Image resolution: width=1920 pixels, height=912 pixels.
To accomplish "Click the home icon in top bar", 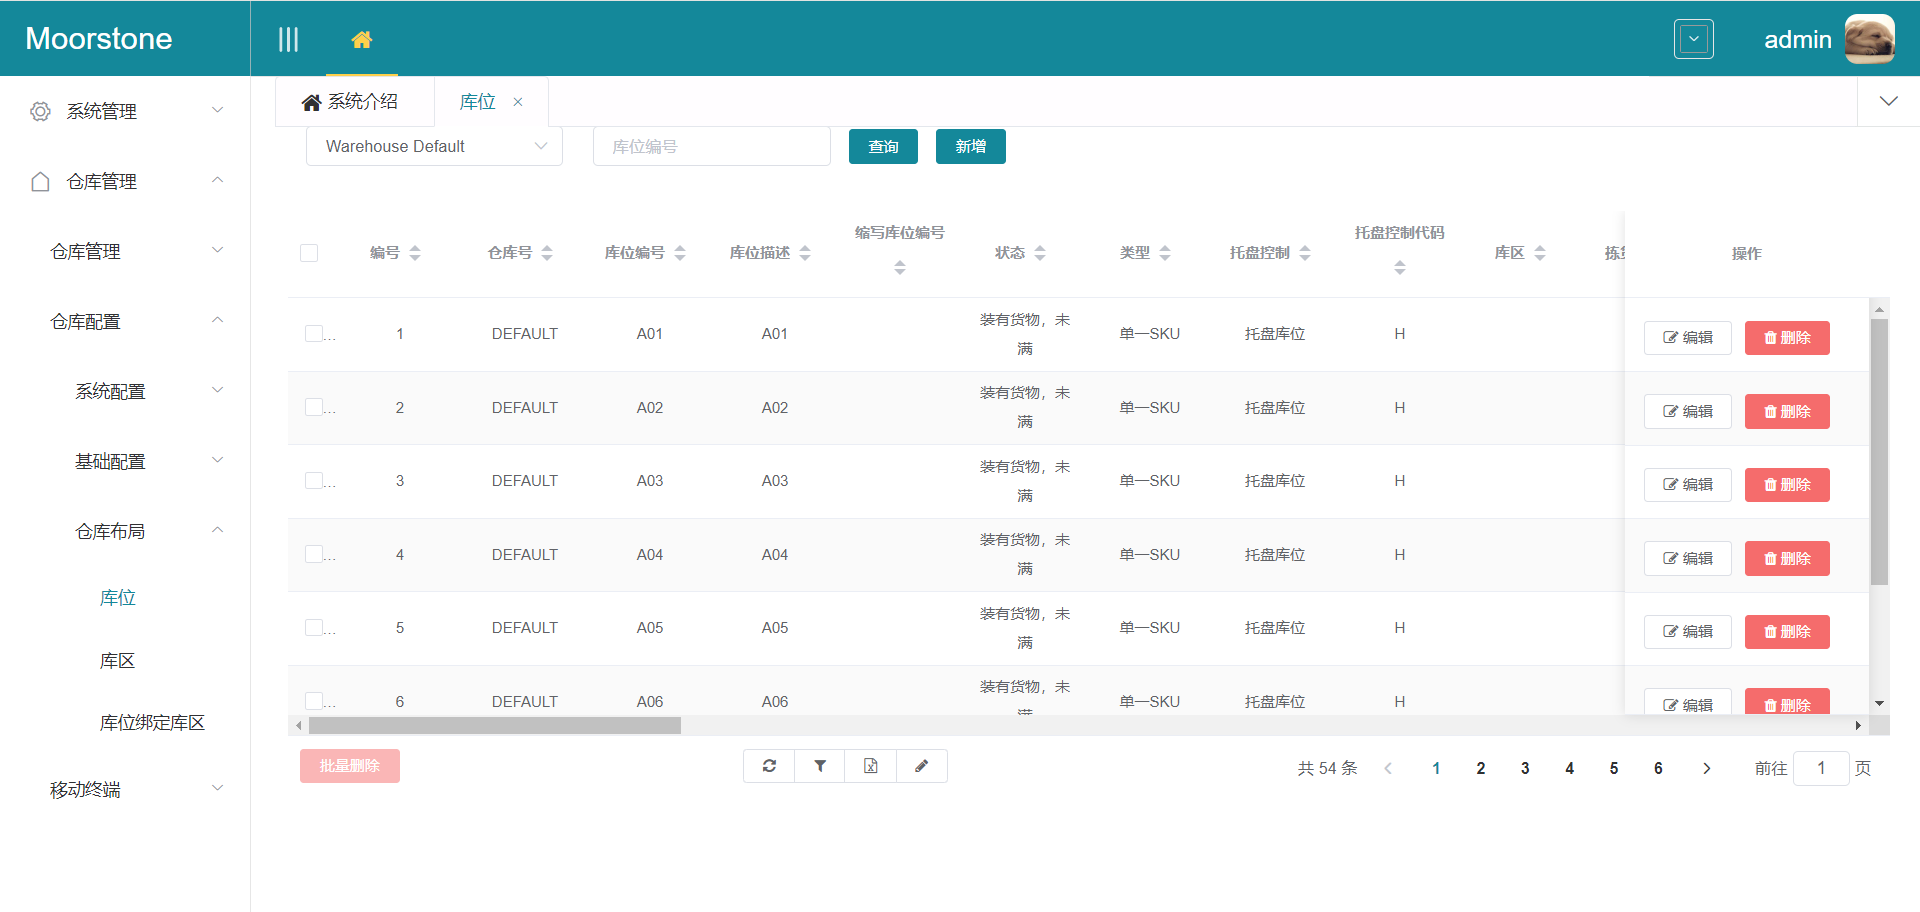I will 362,39.
